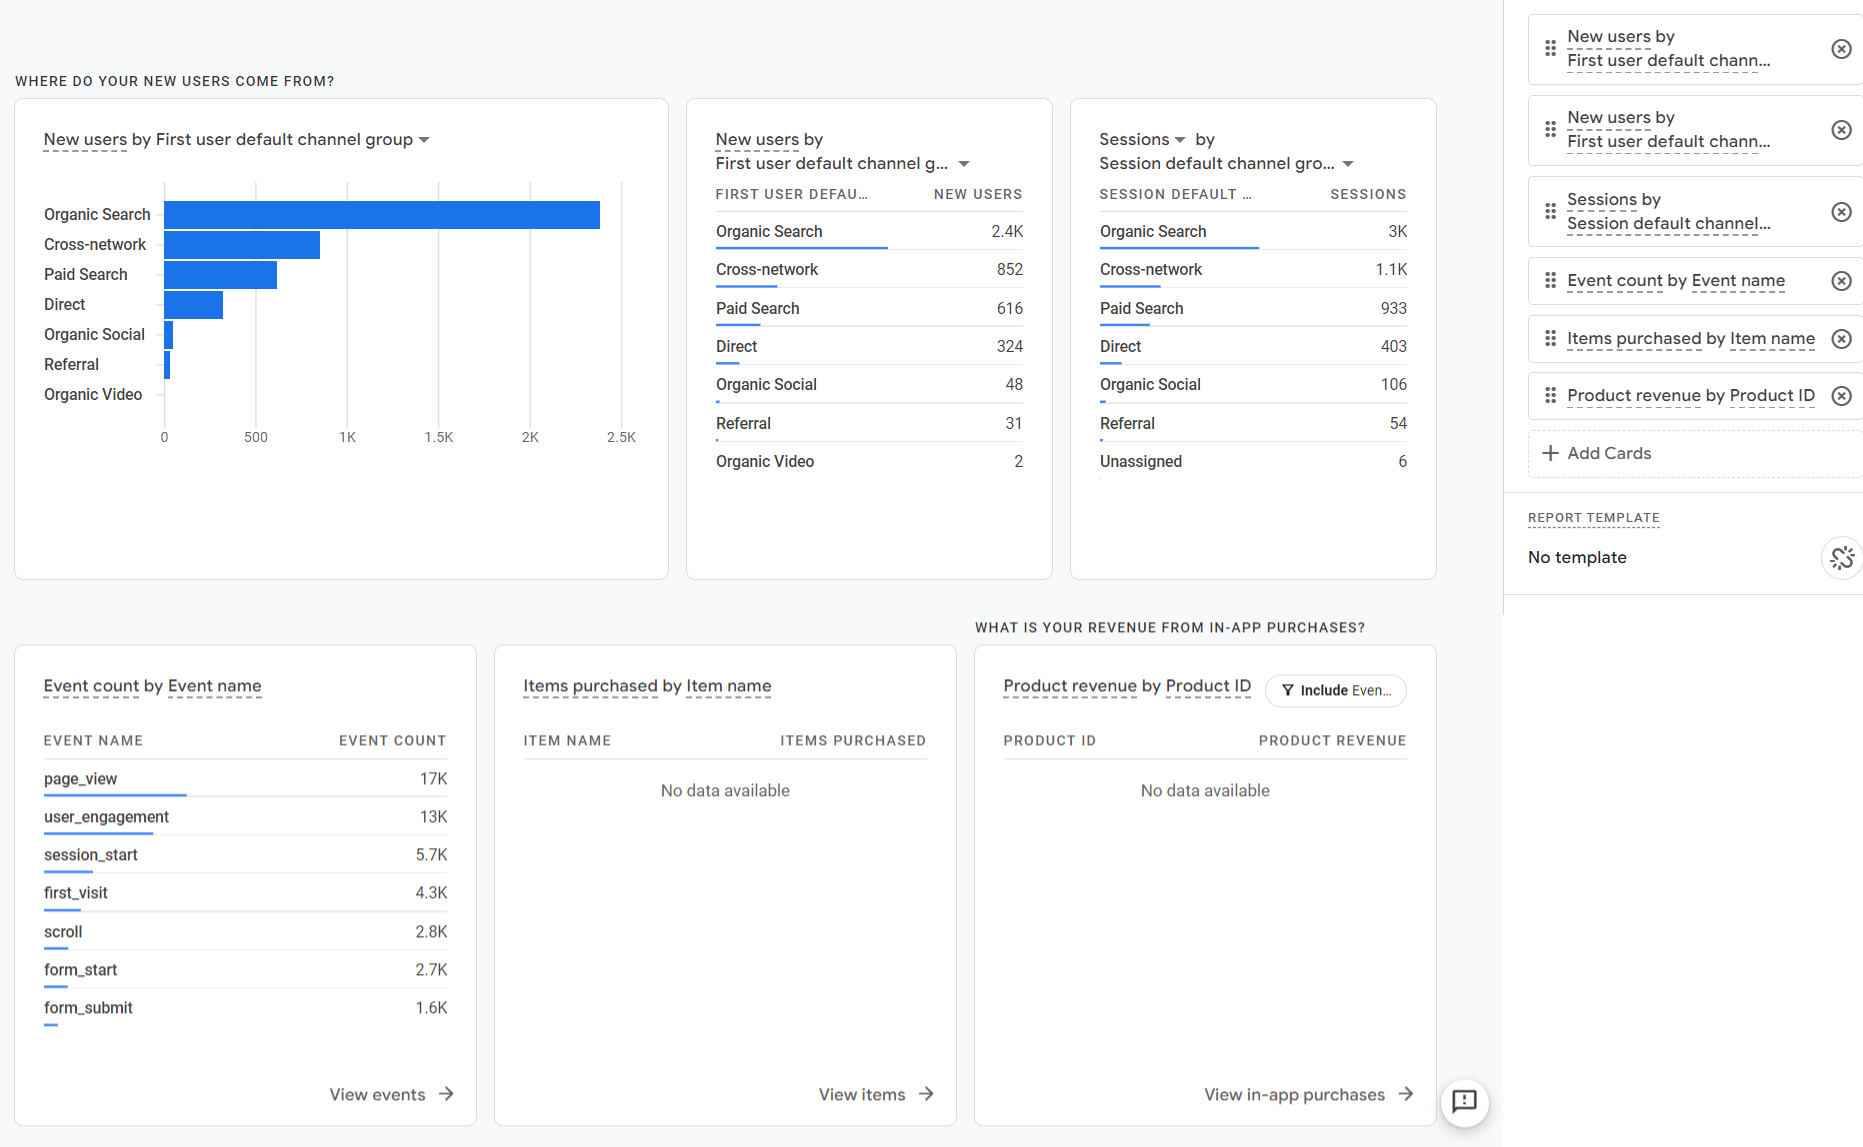Select "Organic Search" in the New users table
The image size is (1863, 1147).
pos(769,231)
